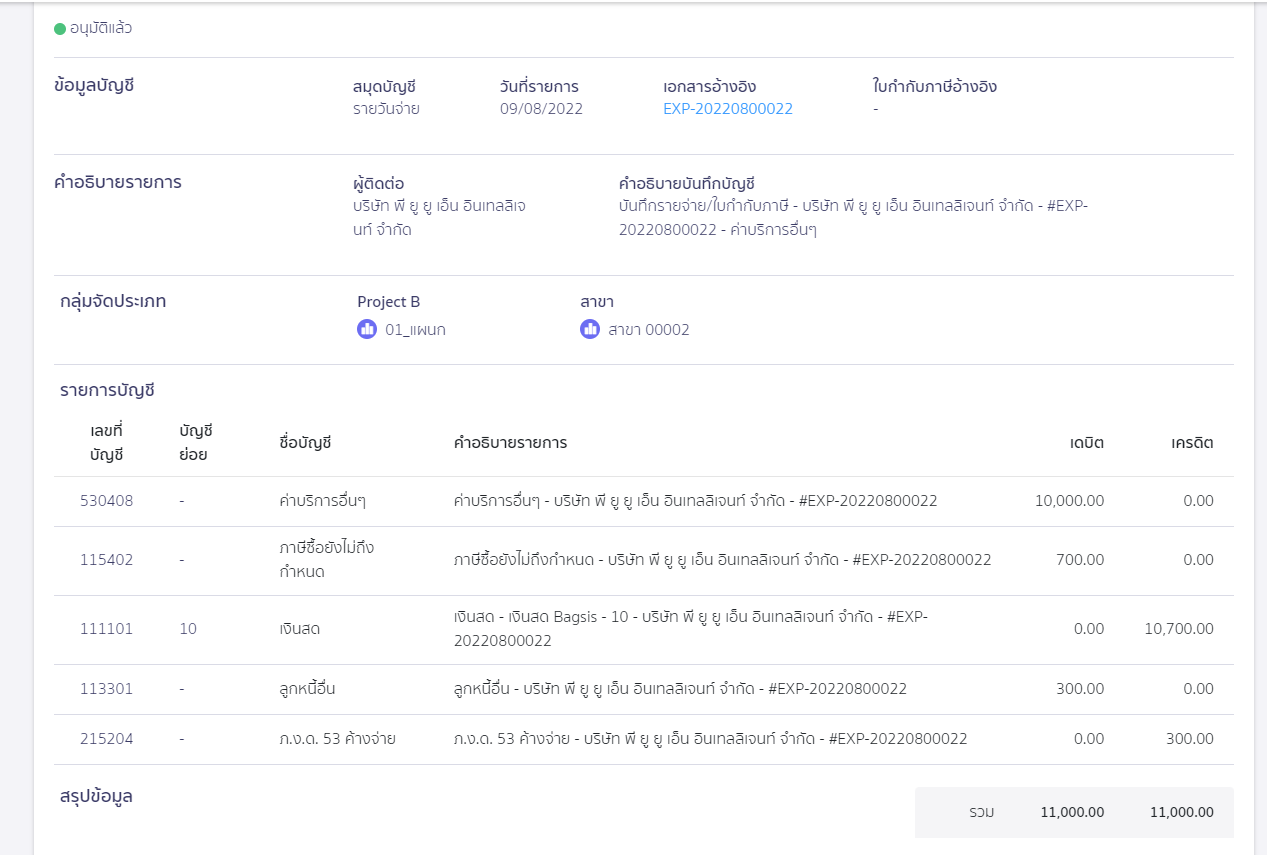Click the อนุมัติแล้ว status text
This screenshot has height=855, width=1267.
[x=101, y=28]
